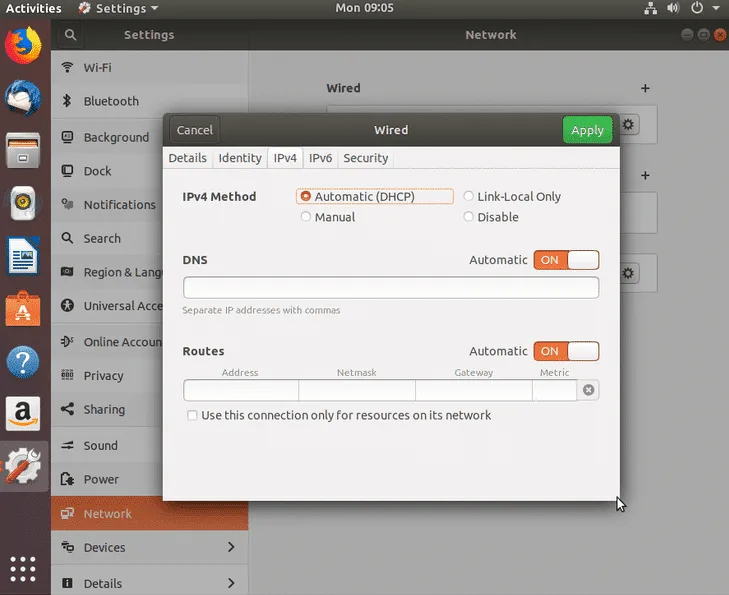
Task: Open Background settings in sidebar
Action: pyautogui.click(x=107, y=138)
